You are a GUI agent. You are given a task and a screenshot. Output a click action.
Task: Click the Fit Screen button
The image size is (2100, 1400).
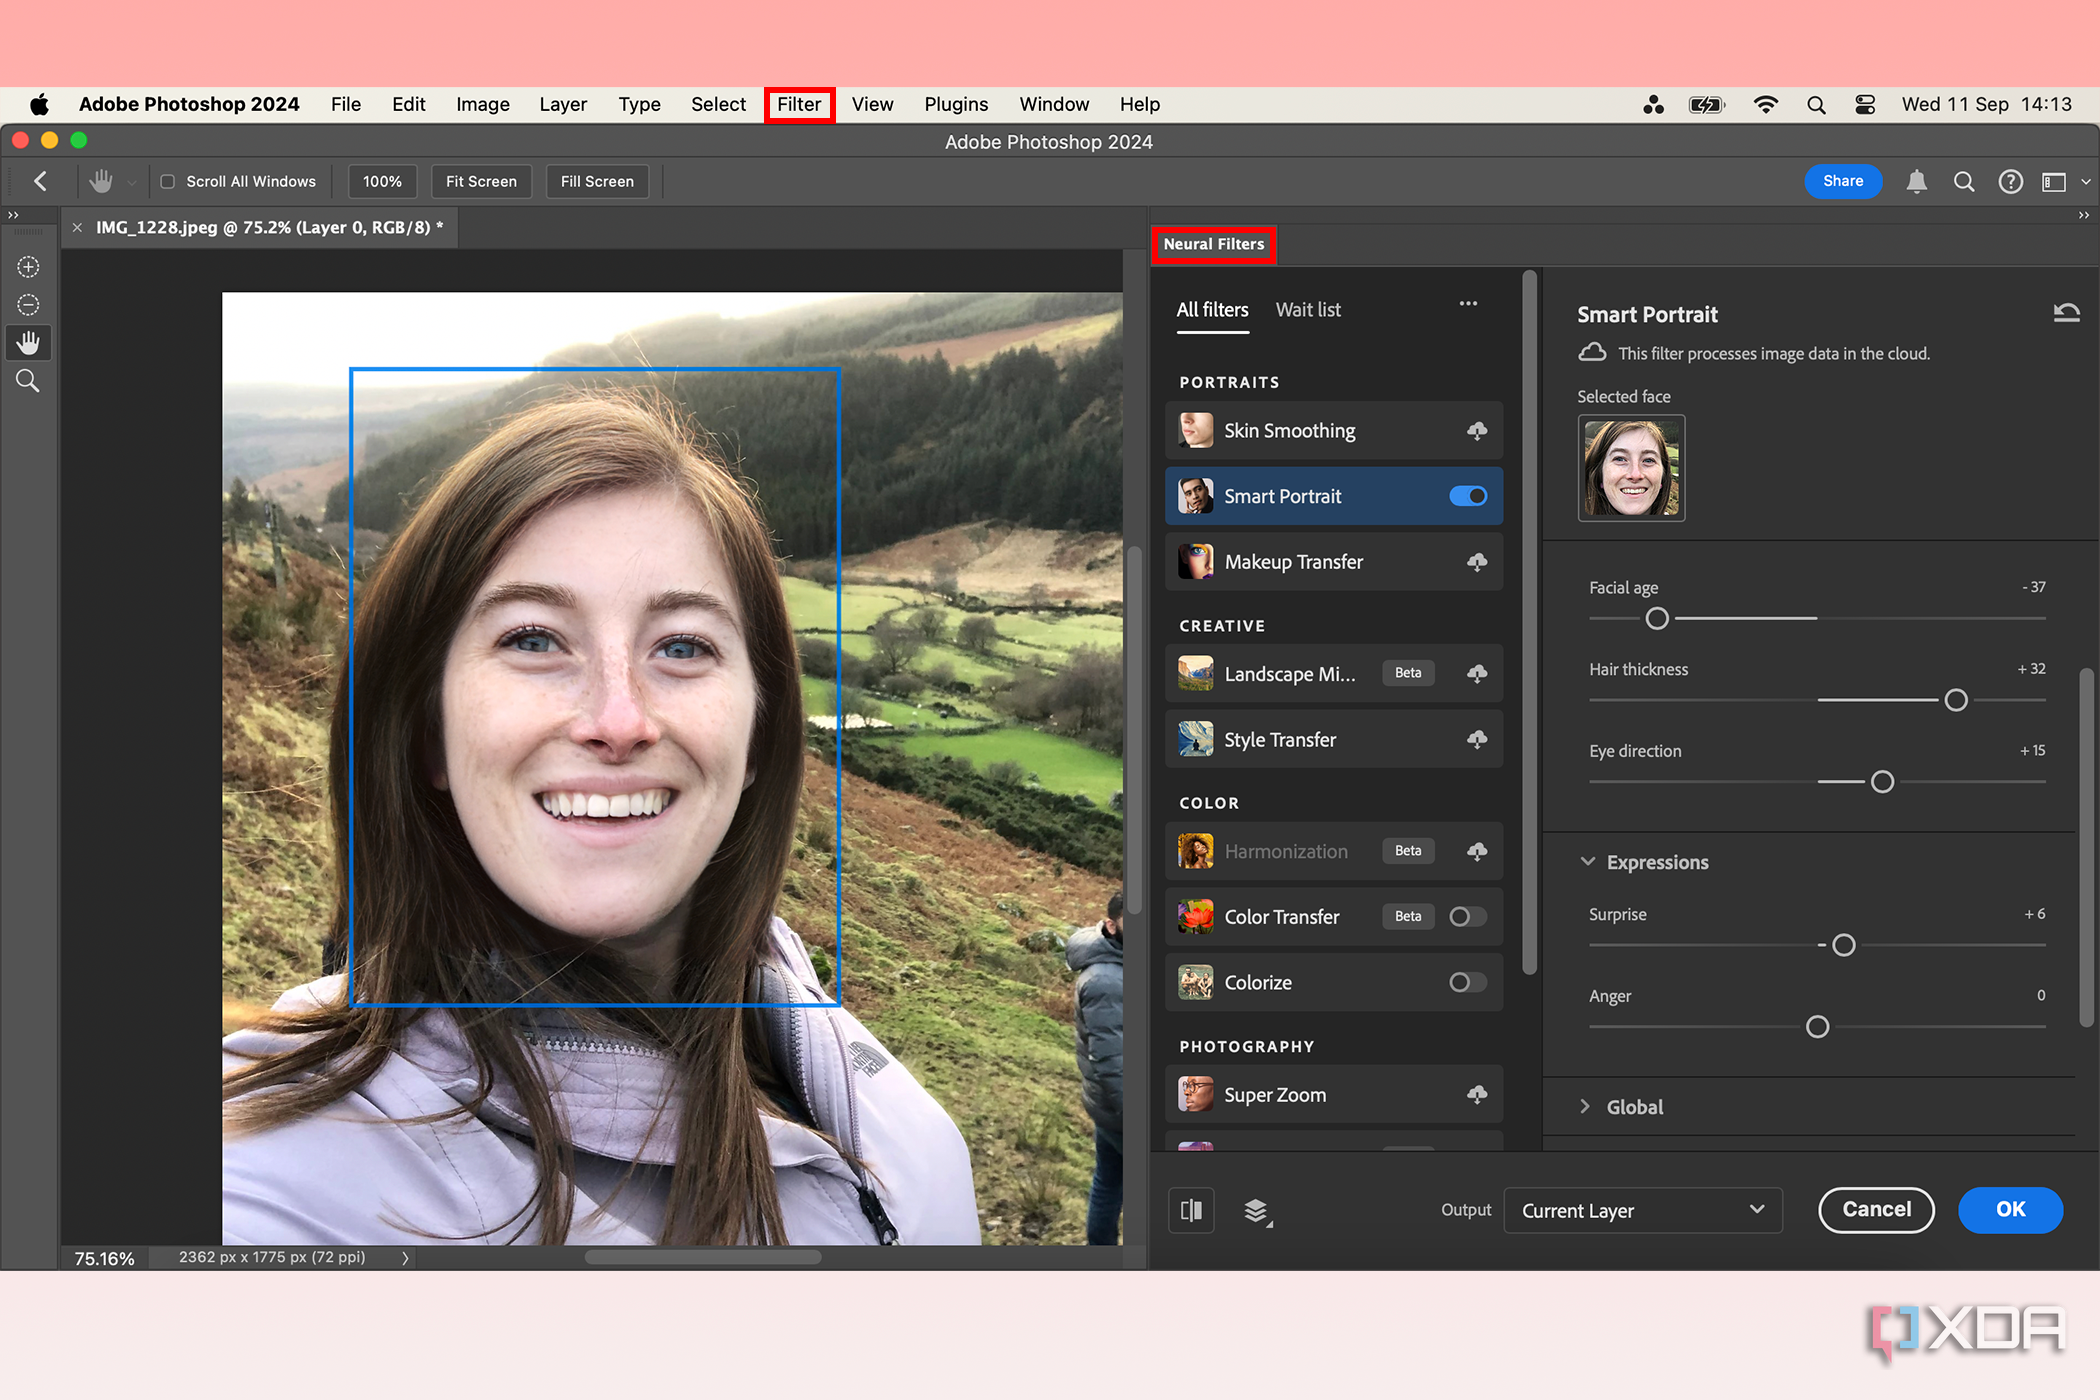click(x=481, y=181)
